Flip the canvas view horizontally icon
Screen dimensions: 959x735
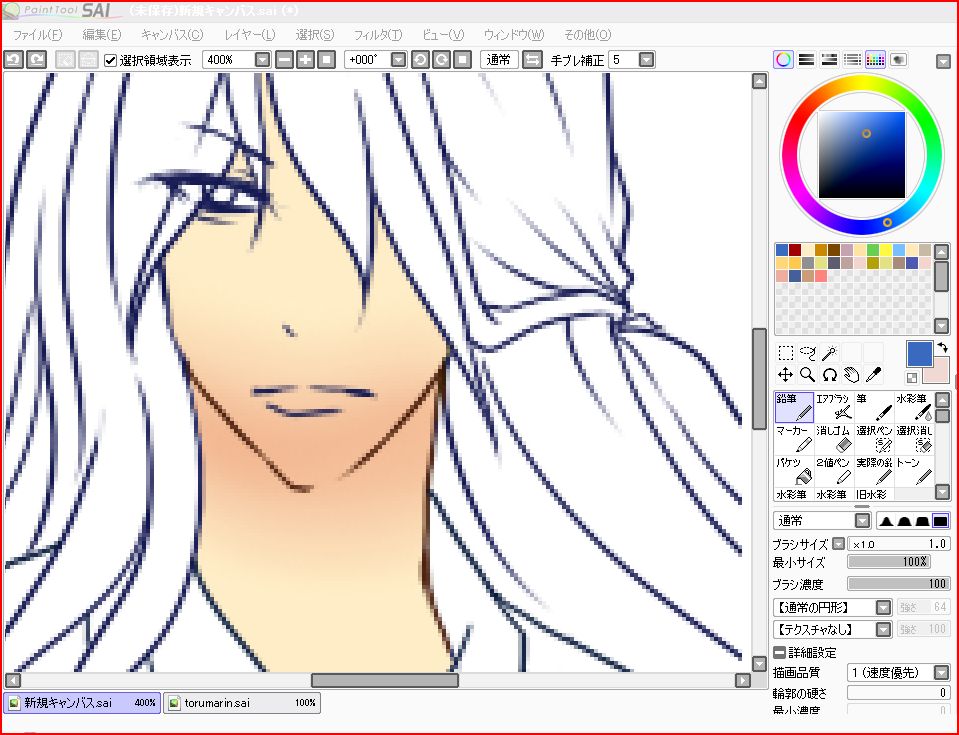tap(532, 59)
